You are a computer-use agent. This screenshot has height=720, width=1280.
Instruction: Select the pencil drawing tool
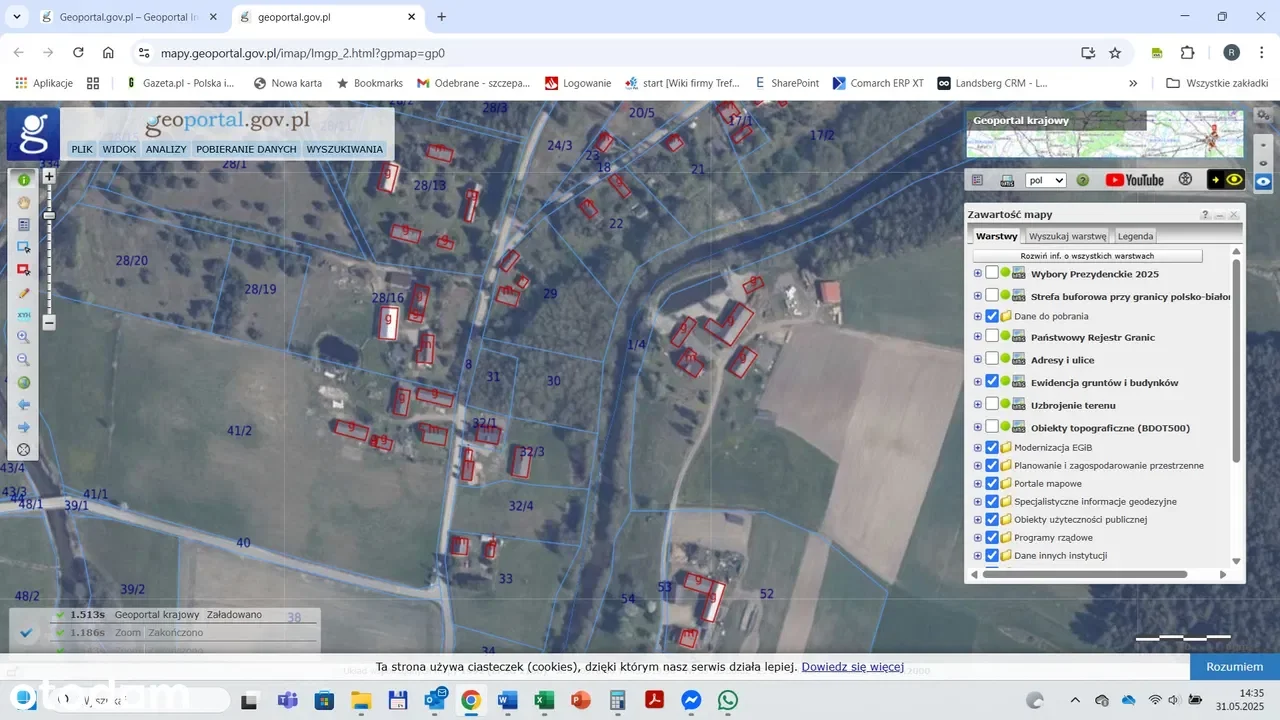(x=24, y=293)
